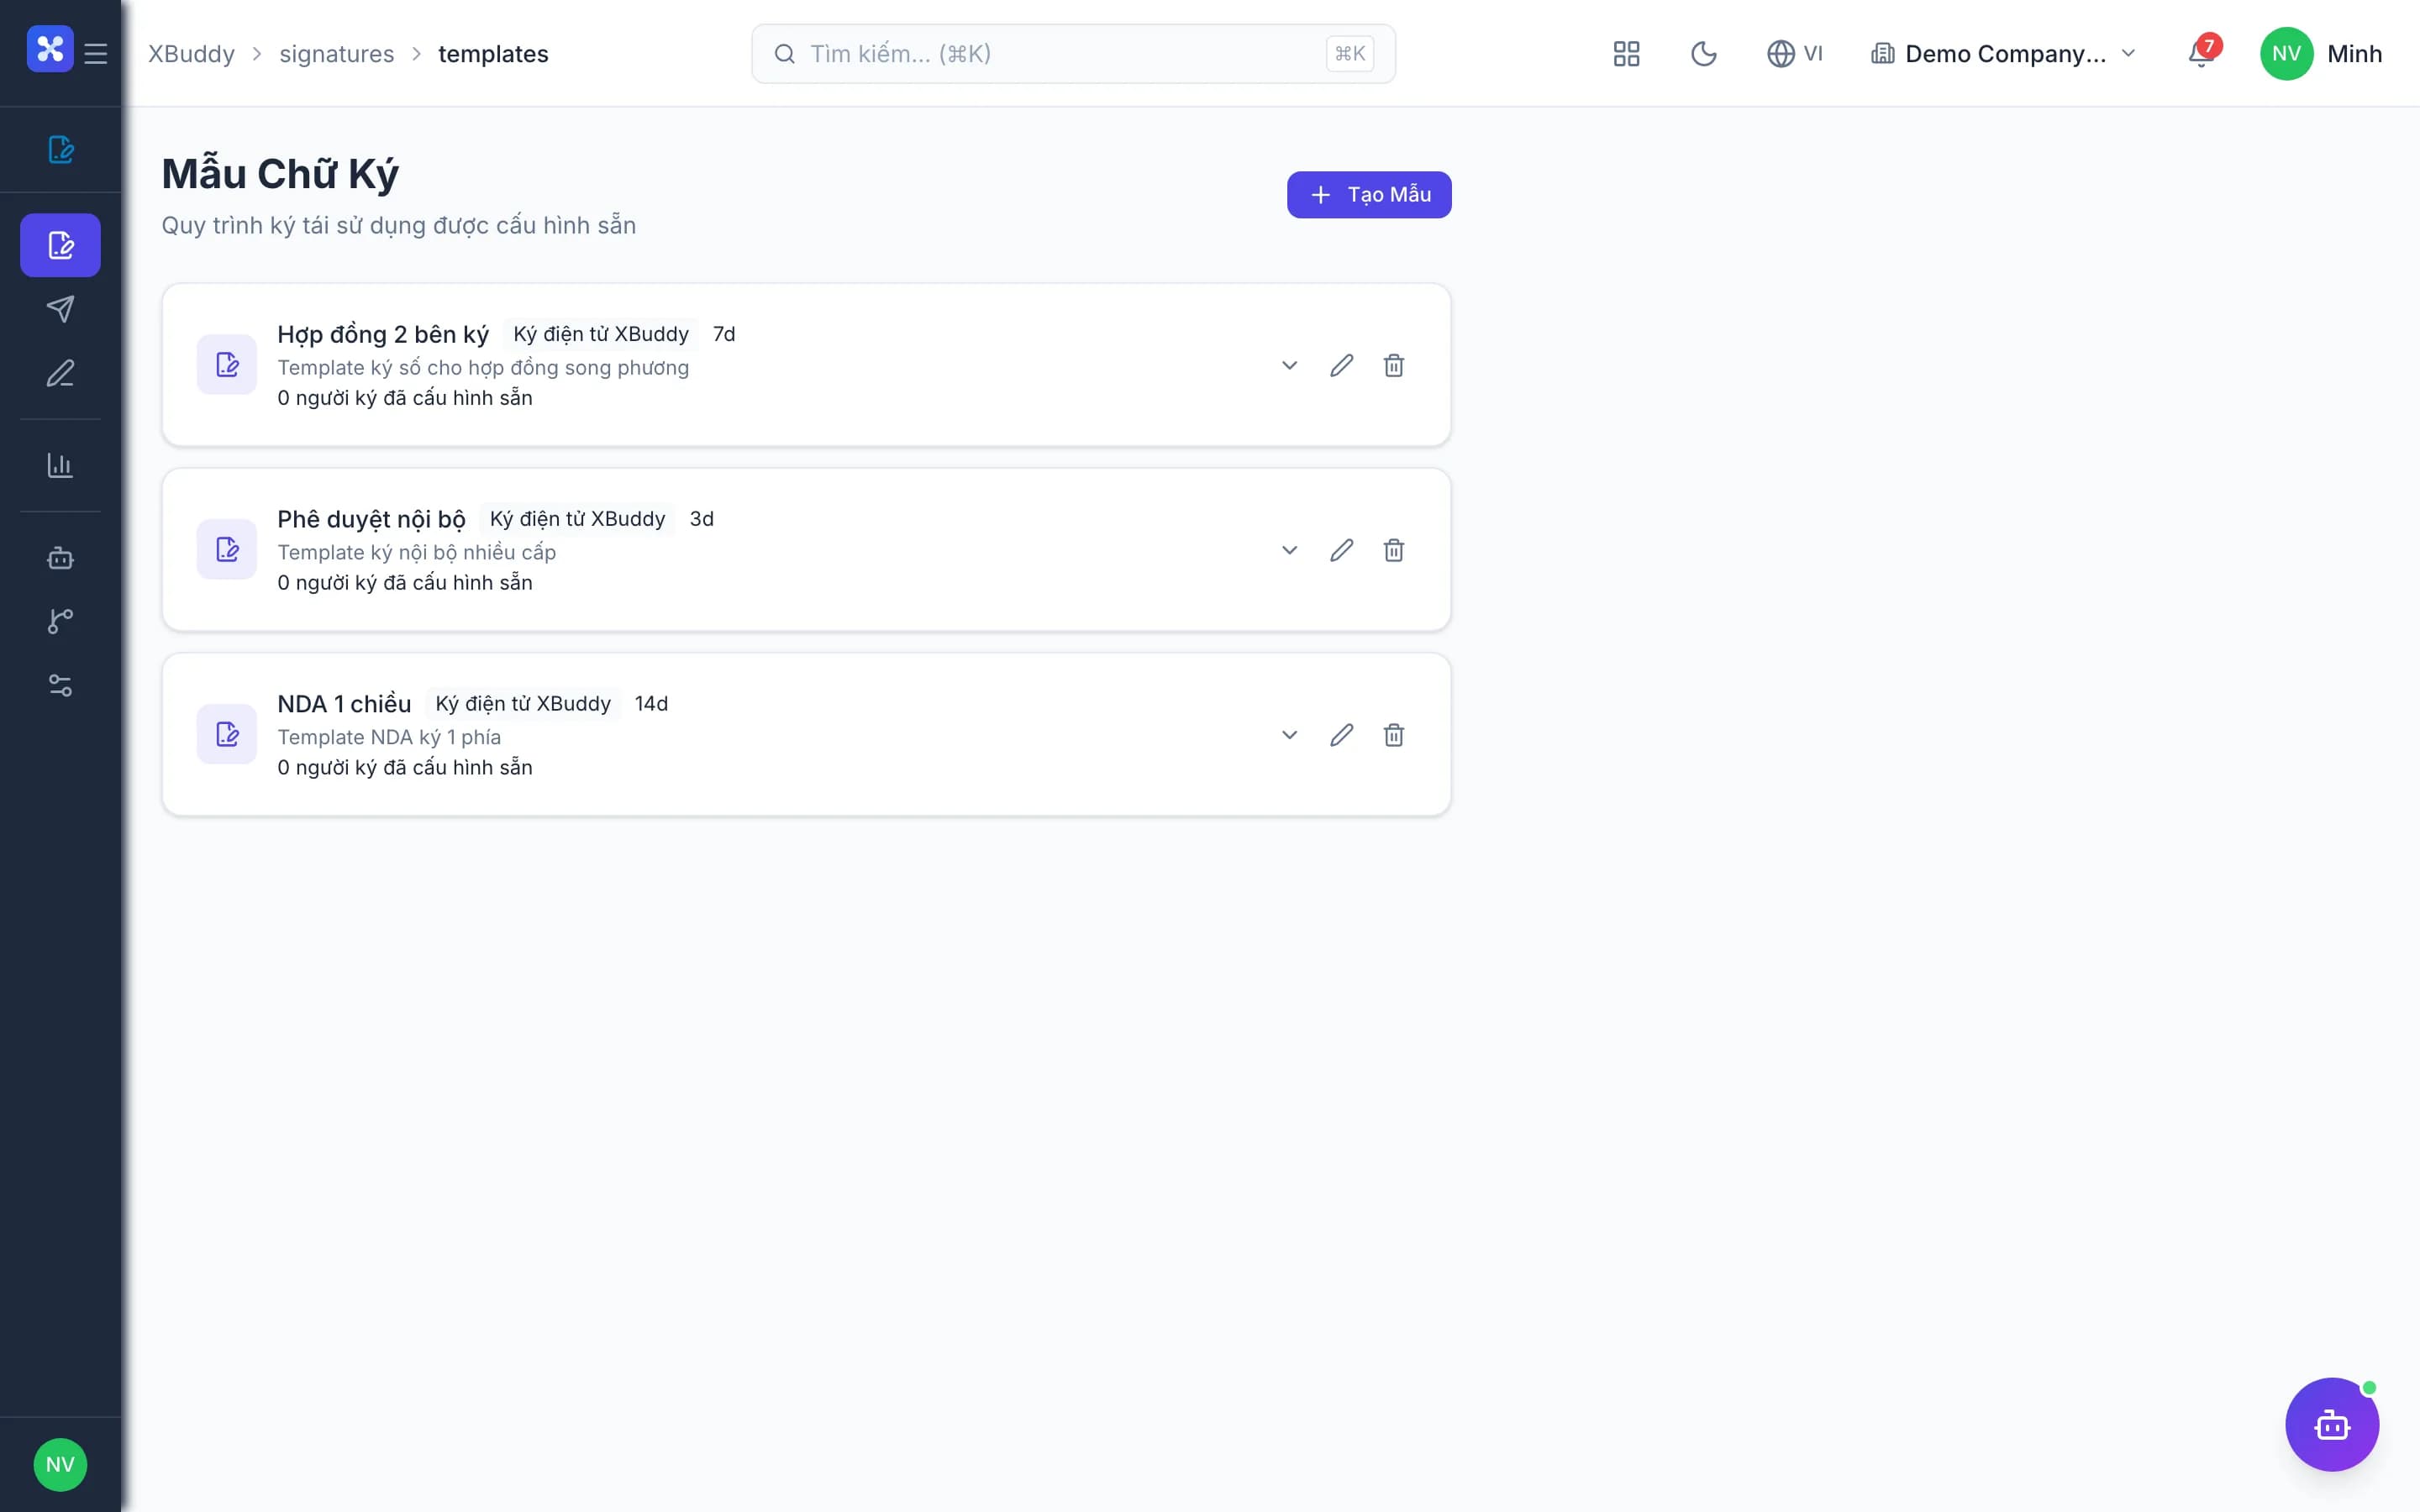Click the Phê duyệt nội bộ title
This screenshot has height=1512, width=2420.
tap(371, 519)
